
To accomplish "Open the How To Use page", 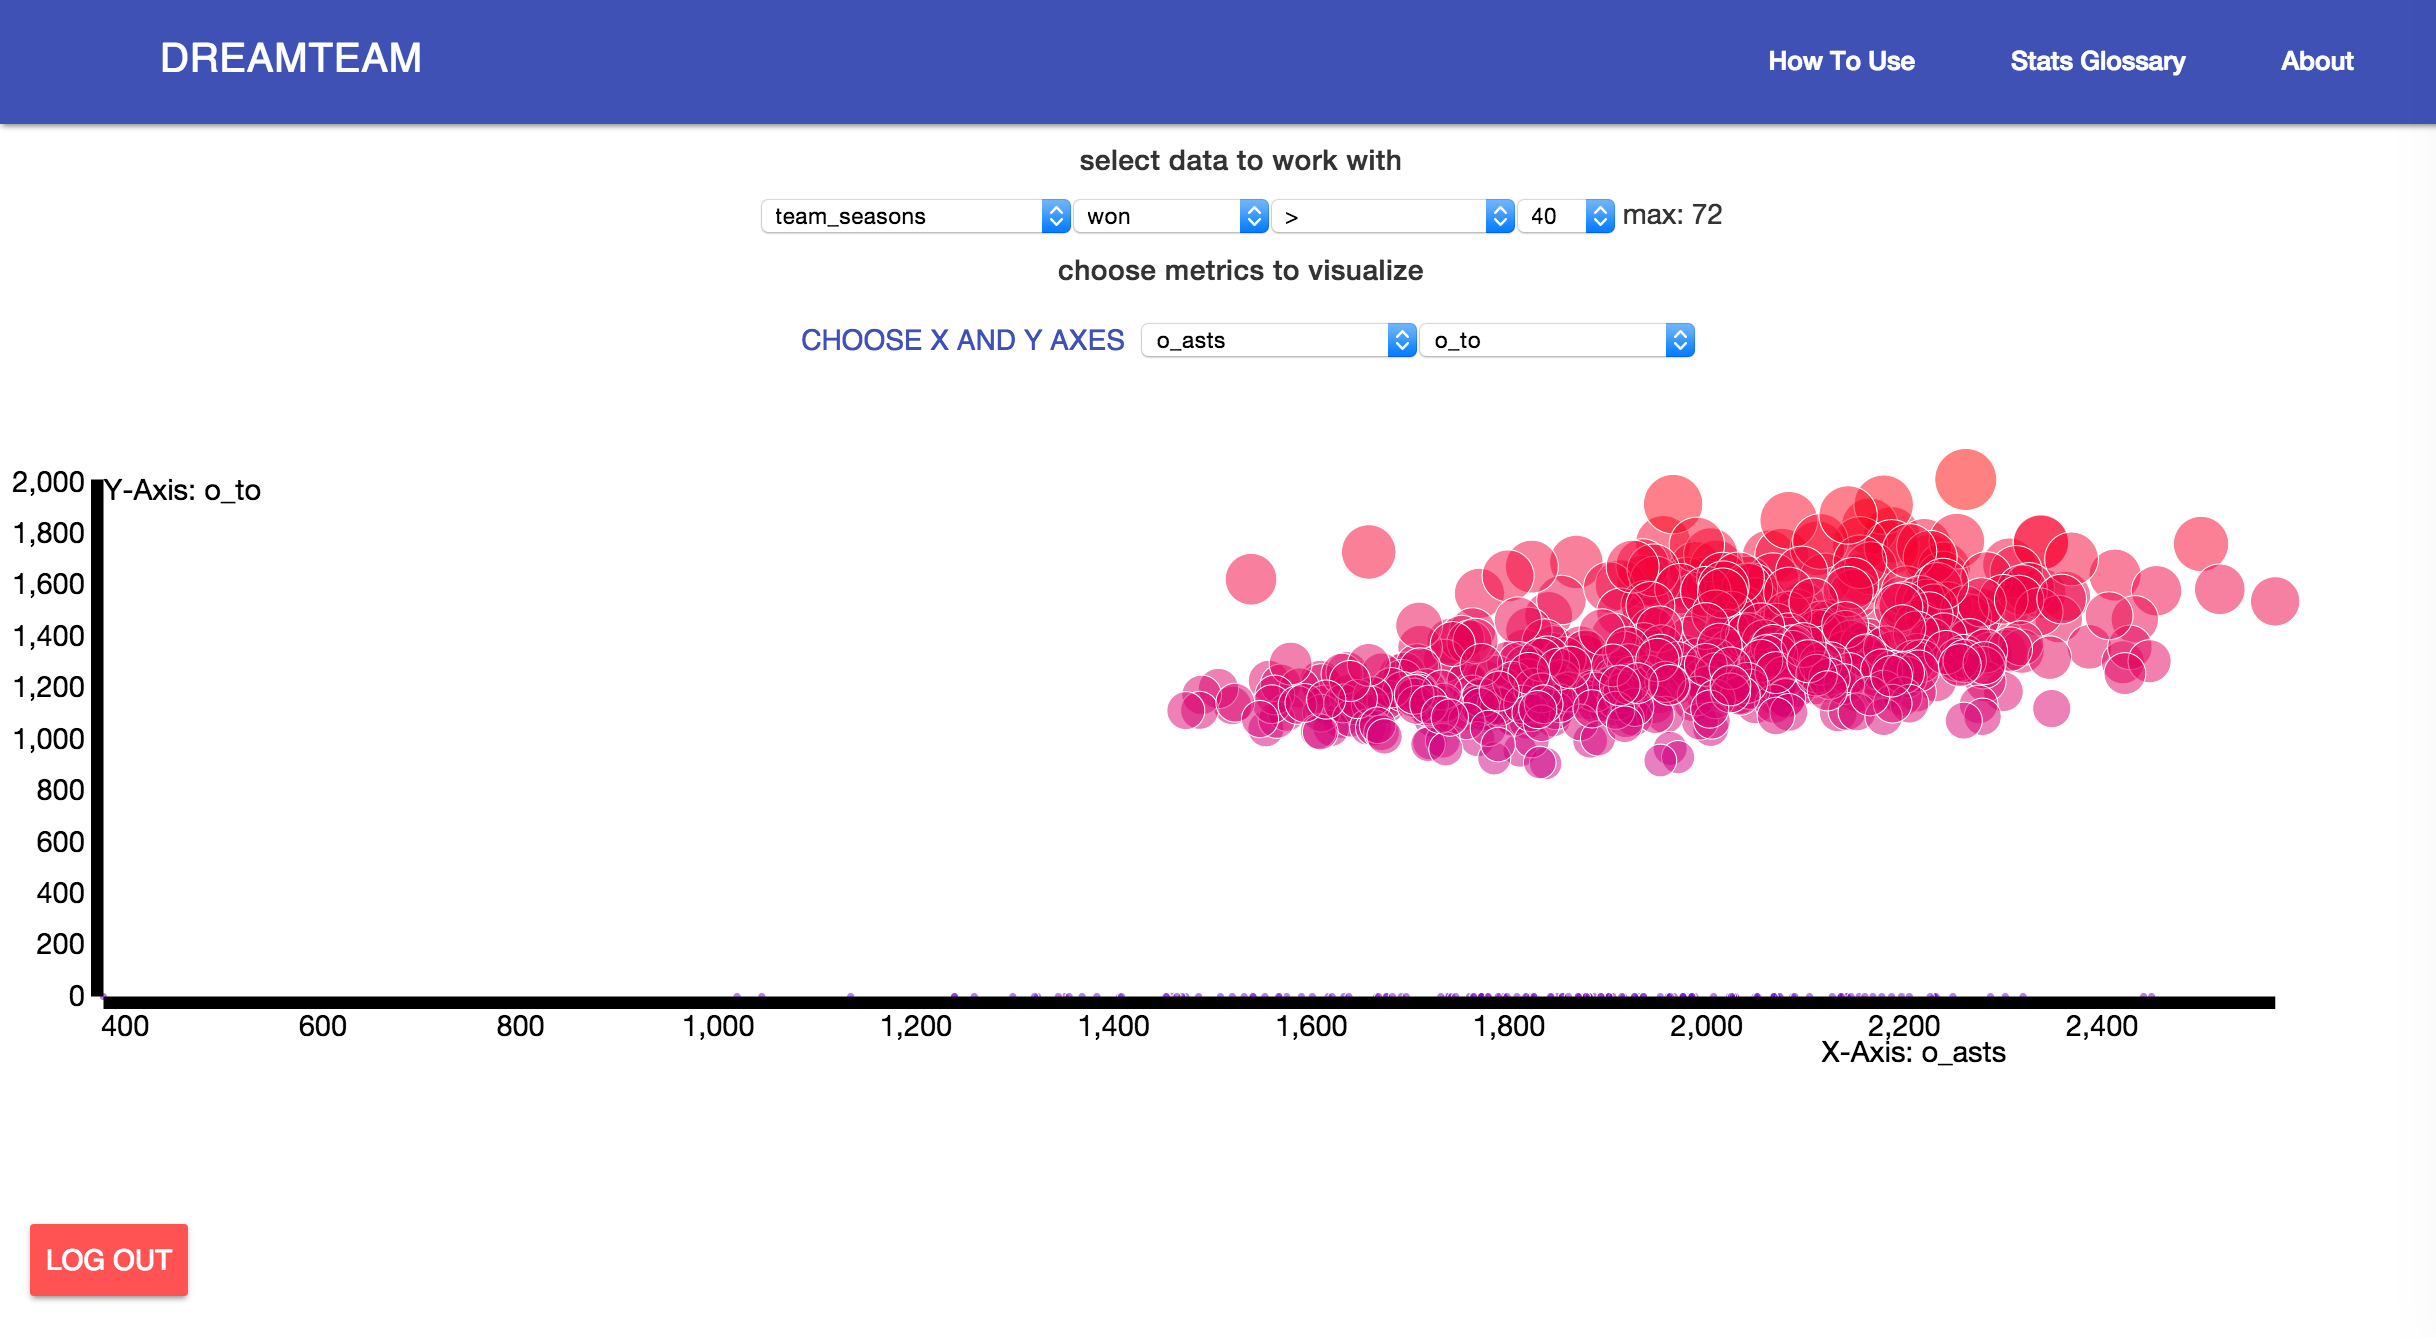I will (1841, 61).
